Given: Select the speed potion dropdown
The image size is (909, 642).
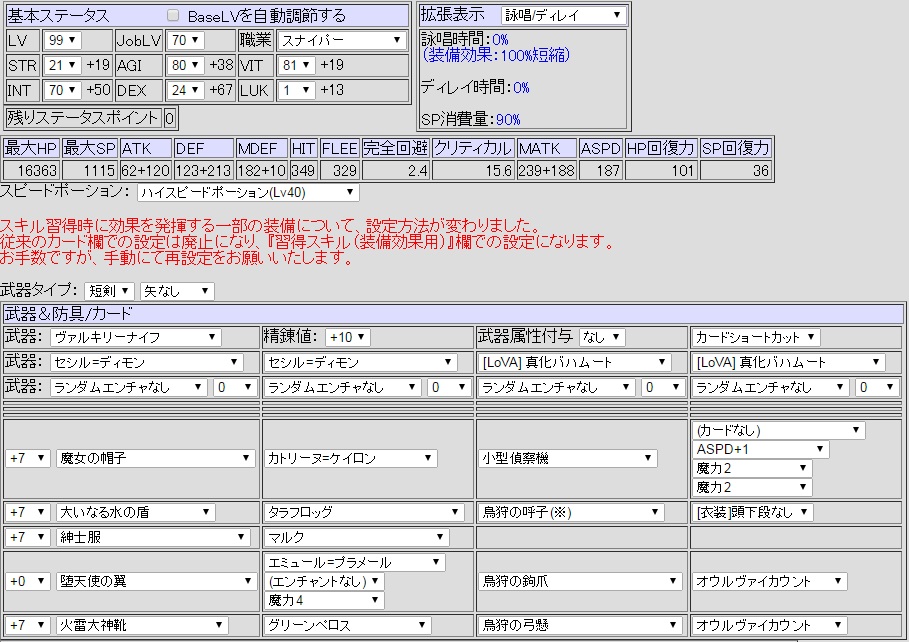Looking at the screenshot, I should pyautogui.click(x=247, y=192).
